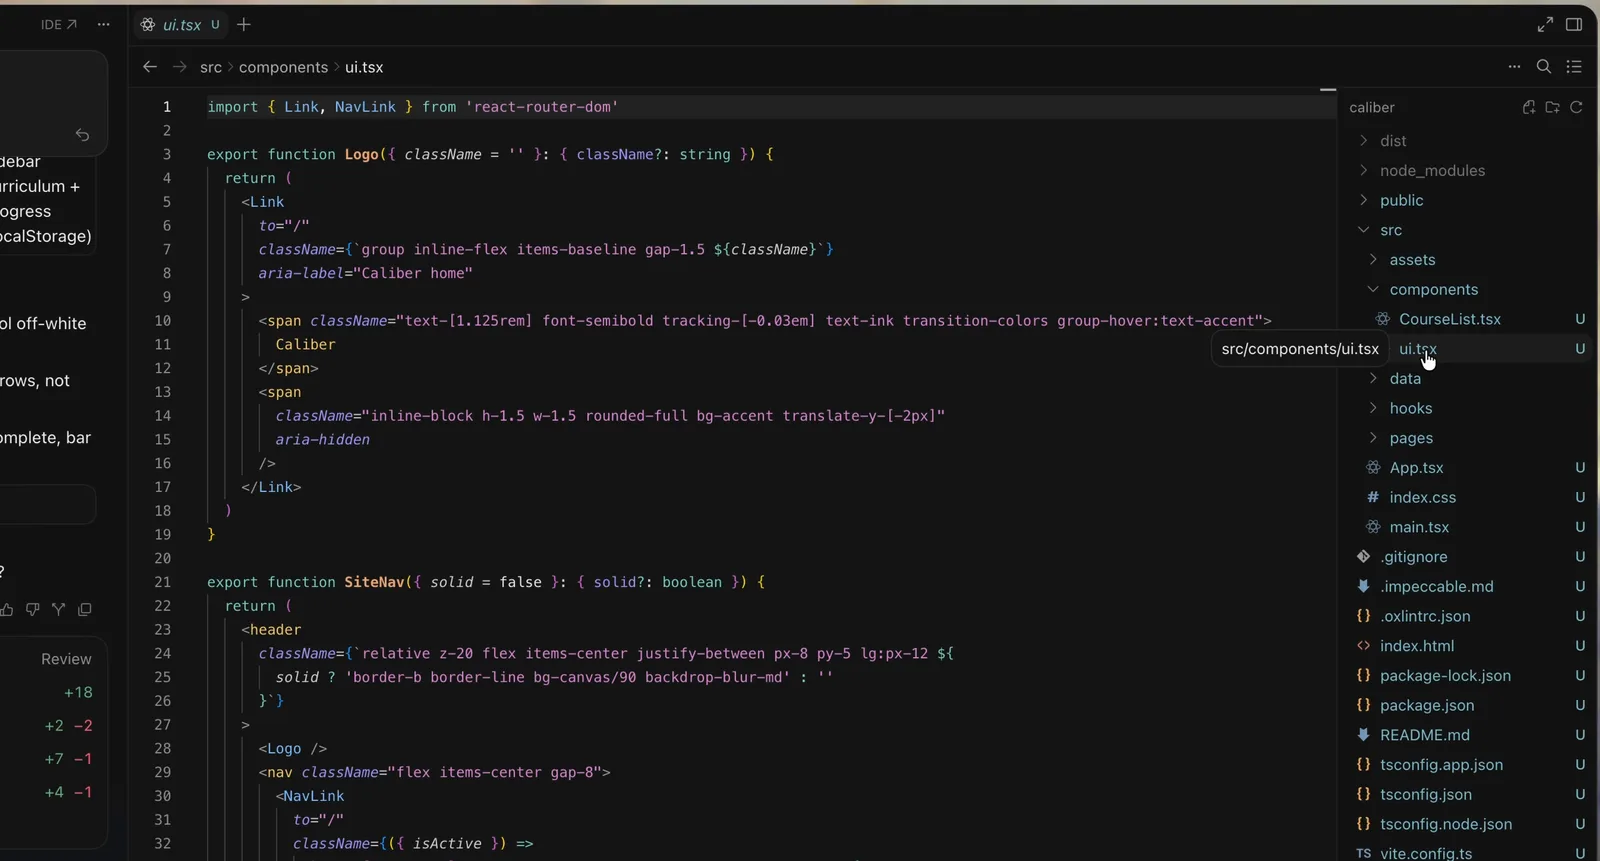Open search in the file viewer
1600x861 pixels.
coord(1544,67)
